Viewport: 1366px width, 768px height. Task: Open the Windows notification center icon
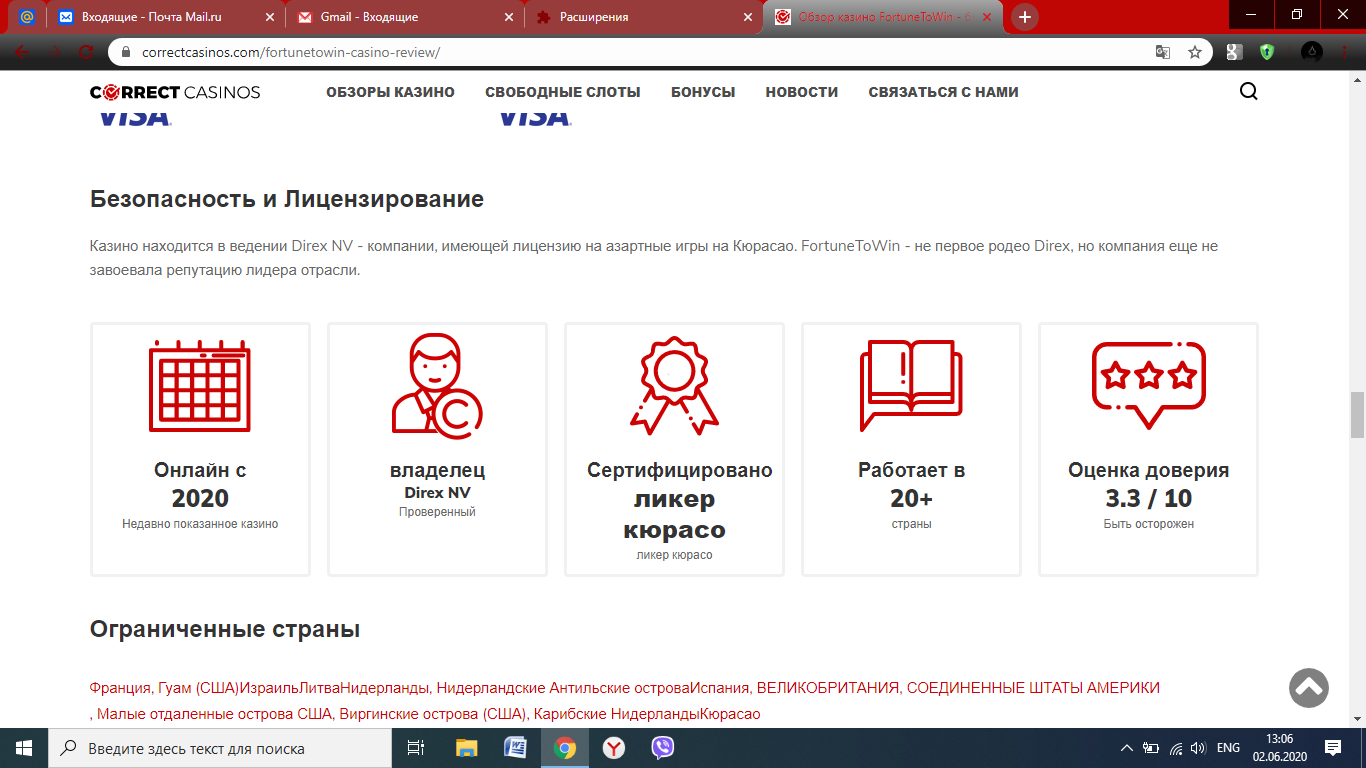point(1332,748)
